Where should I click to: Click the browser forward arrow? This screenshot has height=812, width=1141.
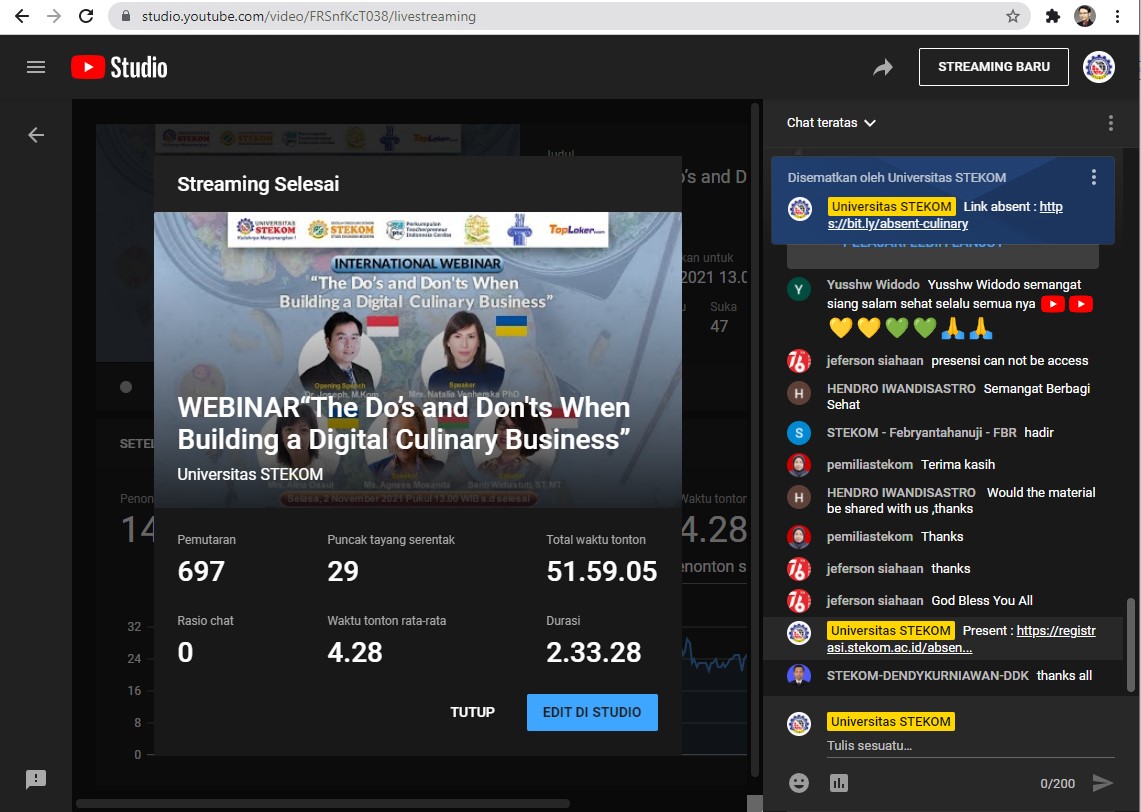click(x=54, y=16)
